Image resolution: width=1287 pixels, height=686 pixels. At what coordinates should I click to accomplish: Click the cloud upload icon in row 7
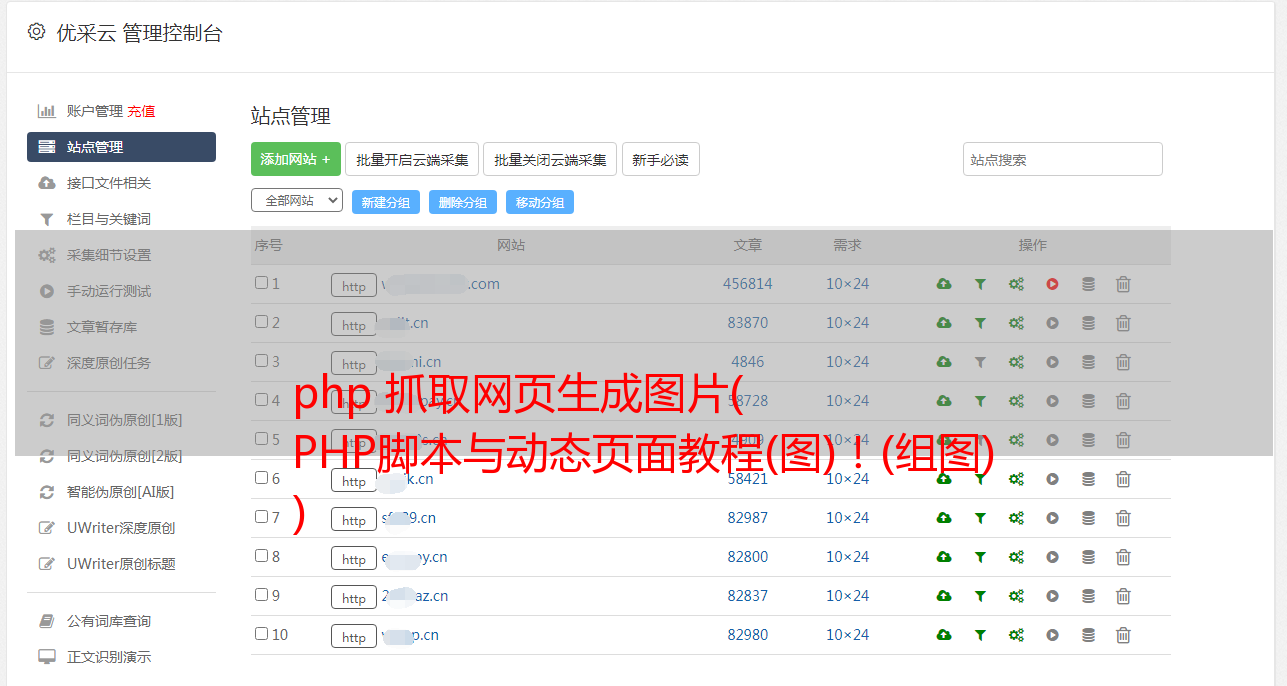(x=944, y=518)
